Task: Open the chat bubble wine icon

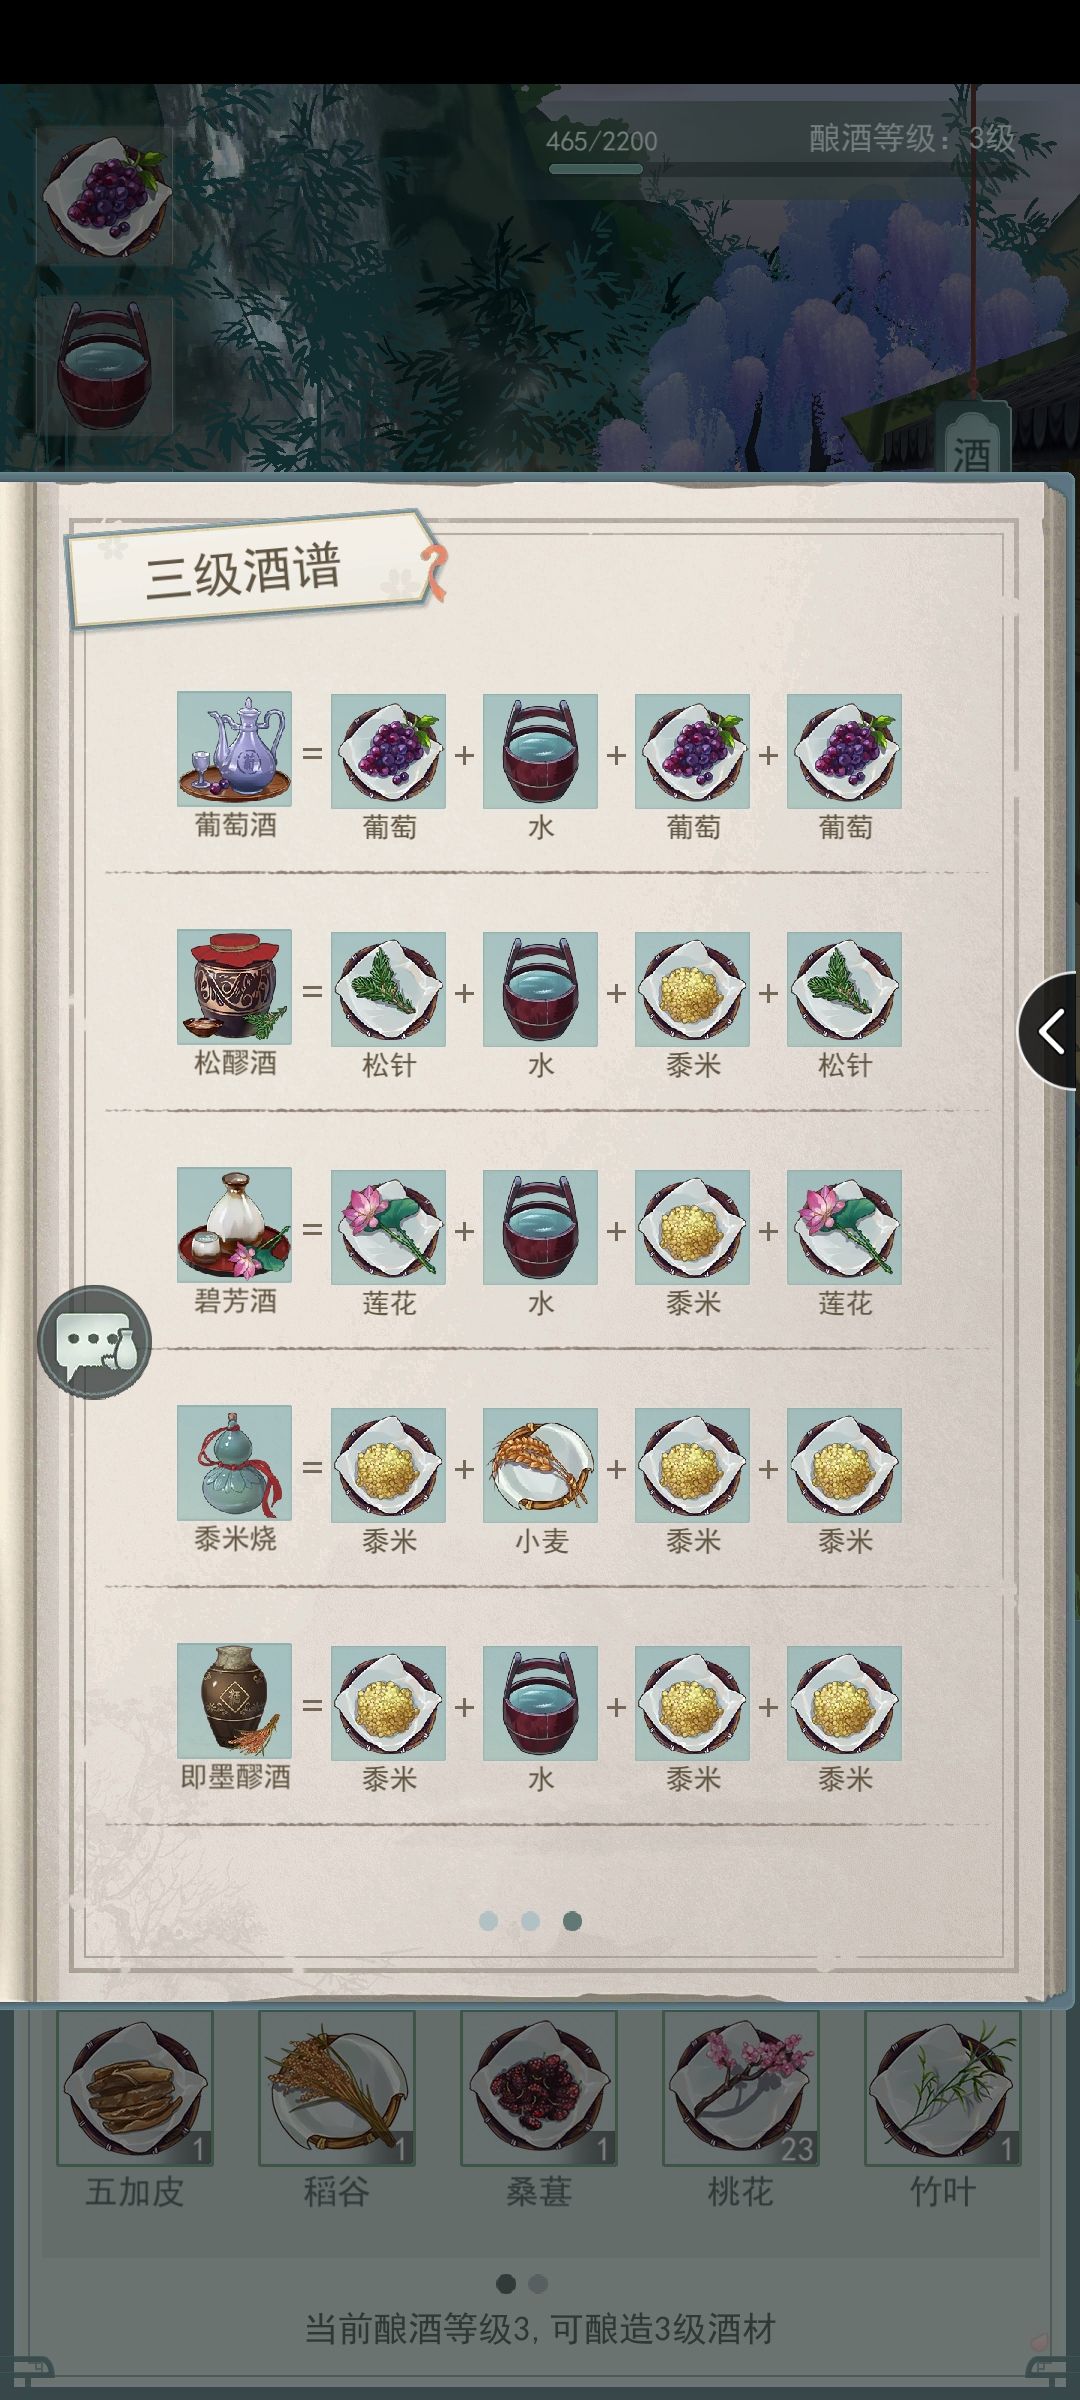Action: point(95,1342)
